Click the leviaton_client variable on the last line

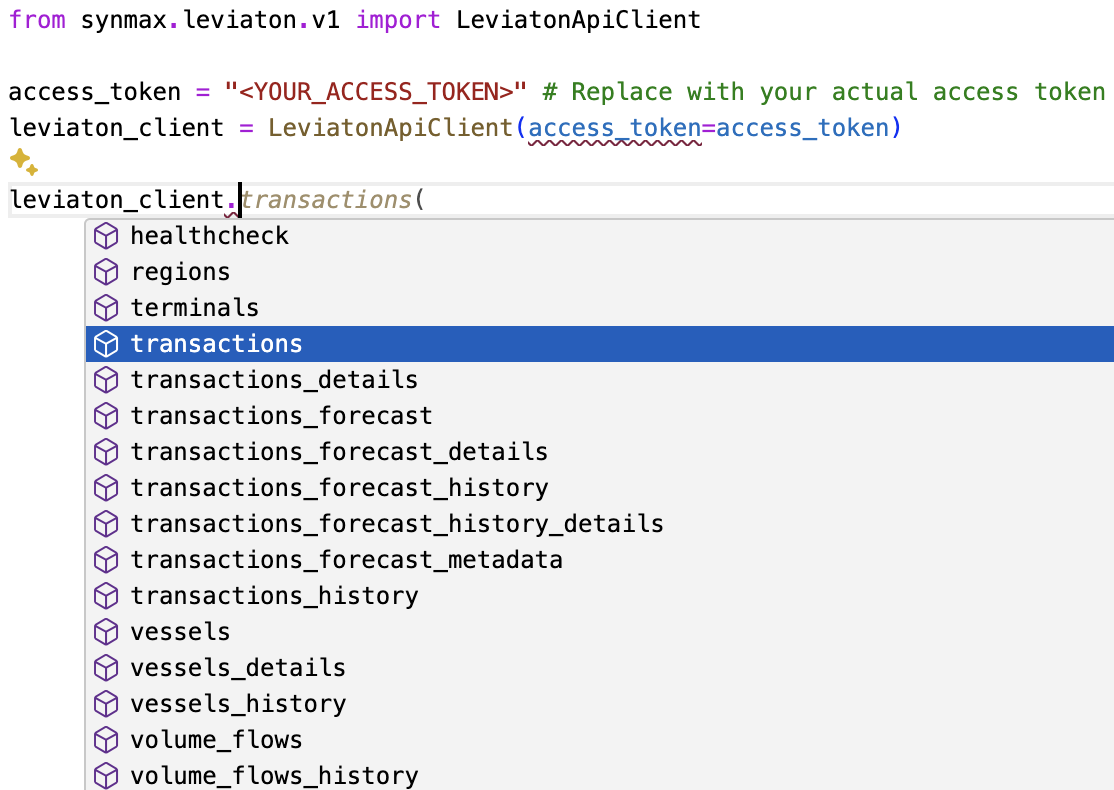(x=113, y=199)
